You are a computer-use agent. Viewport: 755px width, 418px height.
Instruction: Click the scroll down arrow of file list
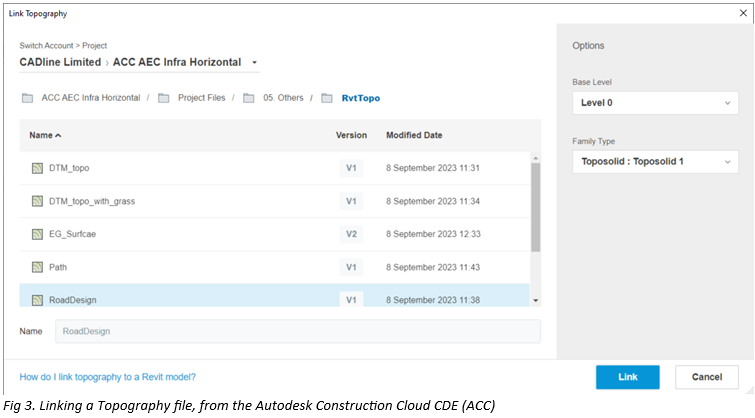tap(535, 301)
